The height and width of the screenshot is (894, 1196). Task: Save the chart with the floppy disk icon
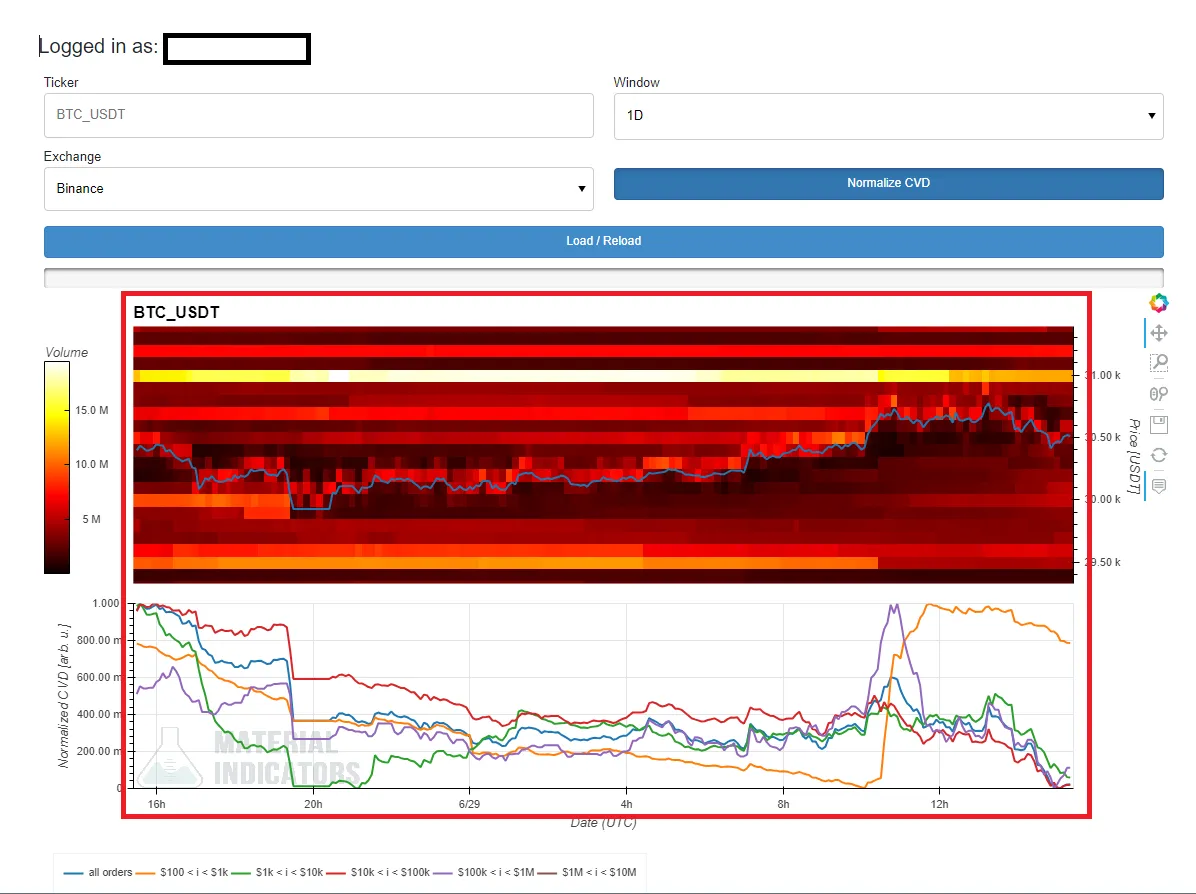(x=1159, y=425)
